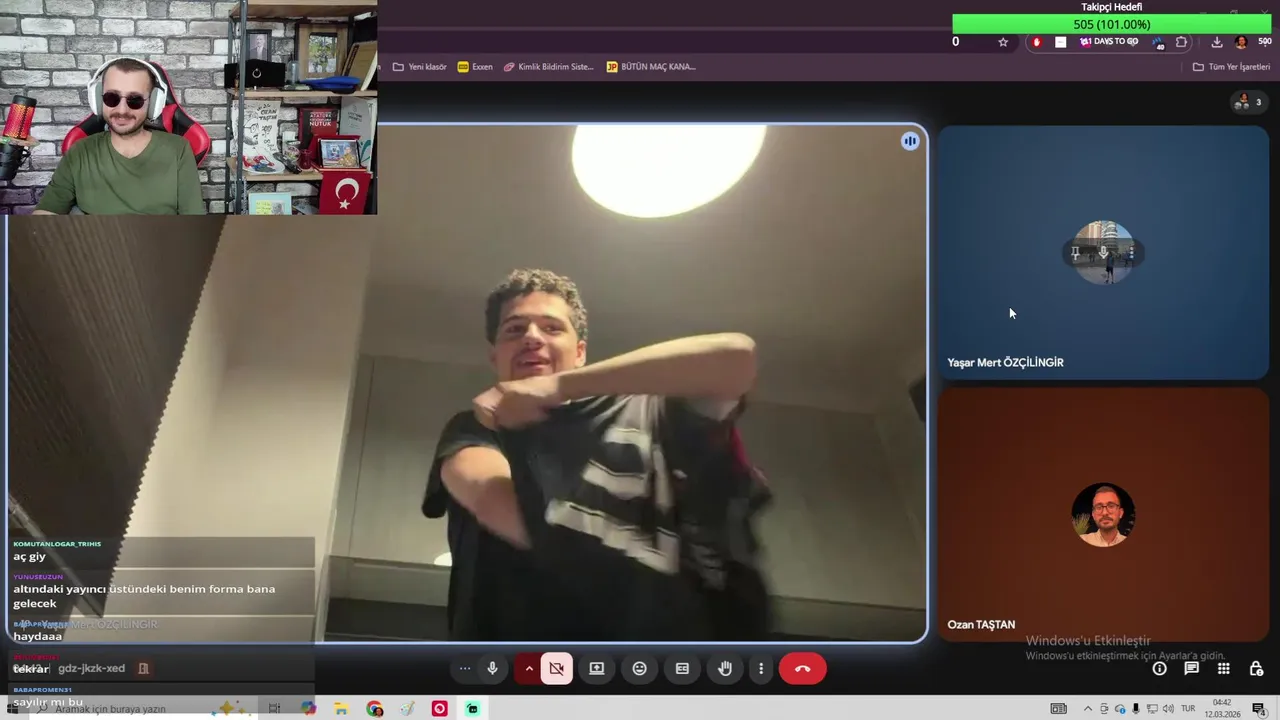Open more options three-dot menu

click(761, 668)
